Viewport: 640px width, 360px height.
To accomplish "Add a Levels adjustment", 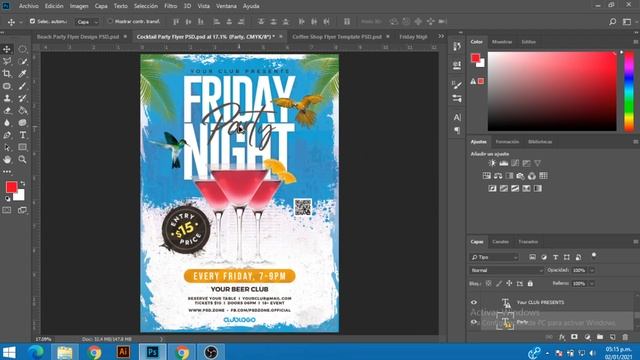I will tap(504, 163).
